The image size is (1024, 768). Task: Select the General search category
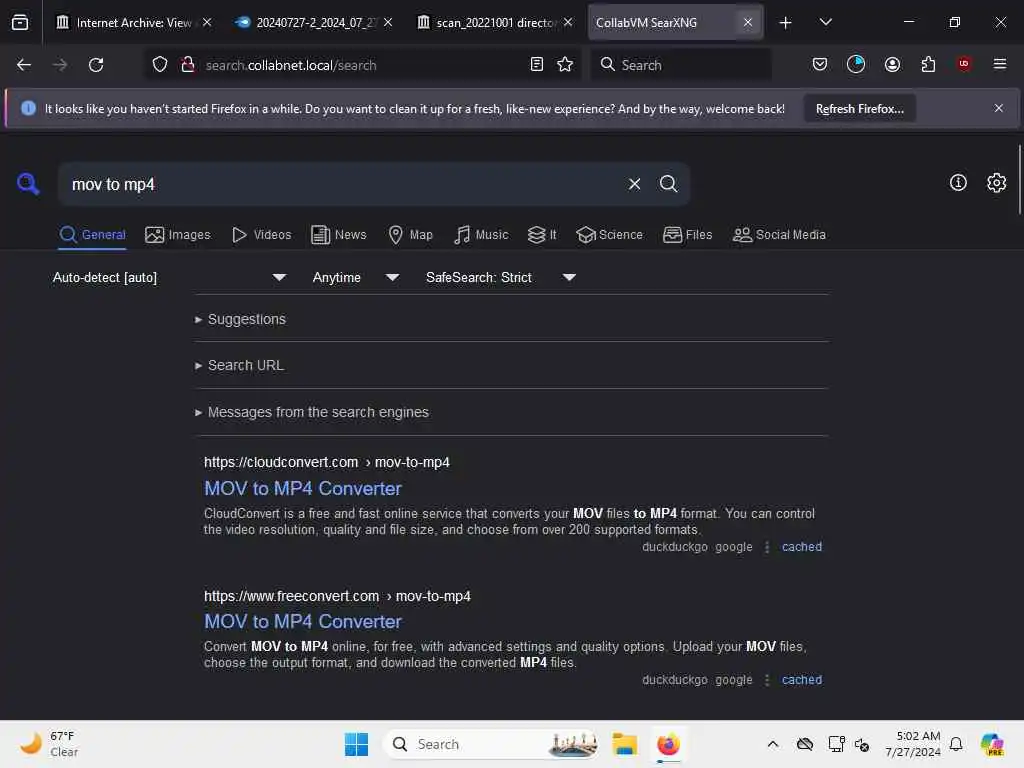(93, 235)
